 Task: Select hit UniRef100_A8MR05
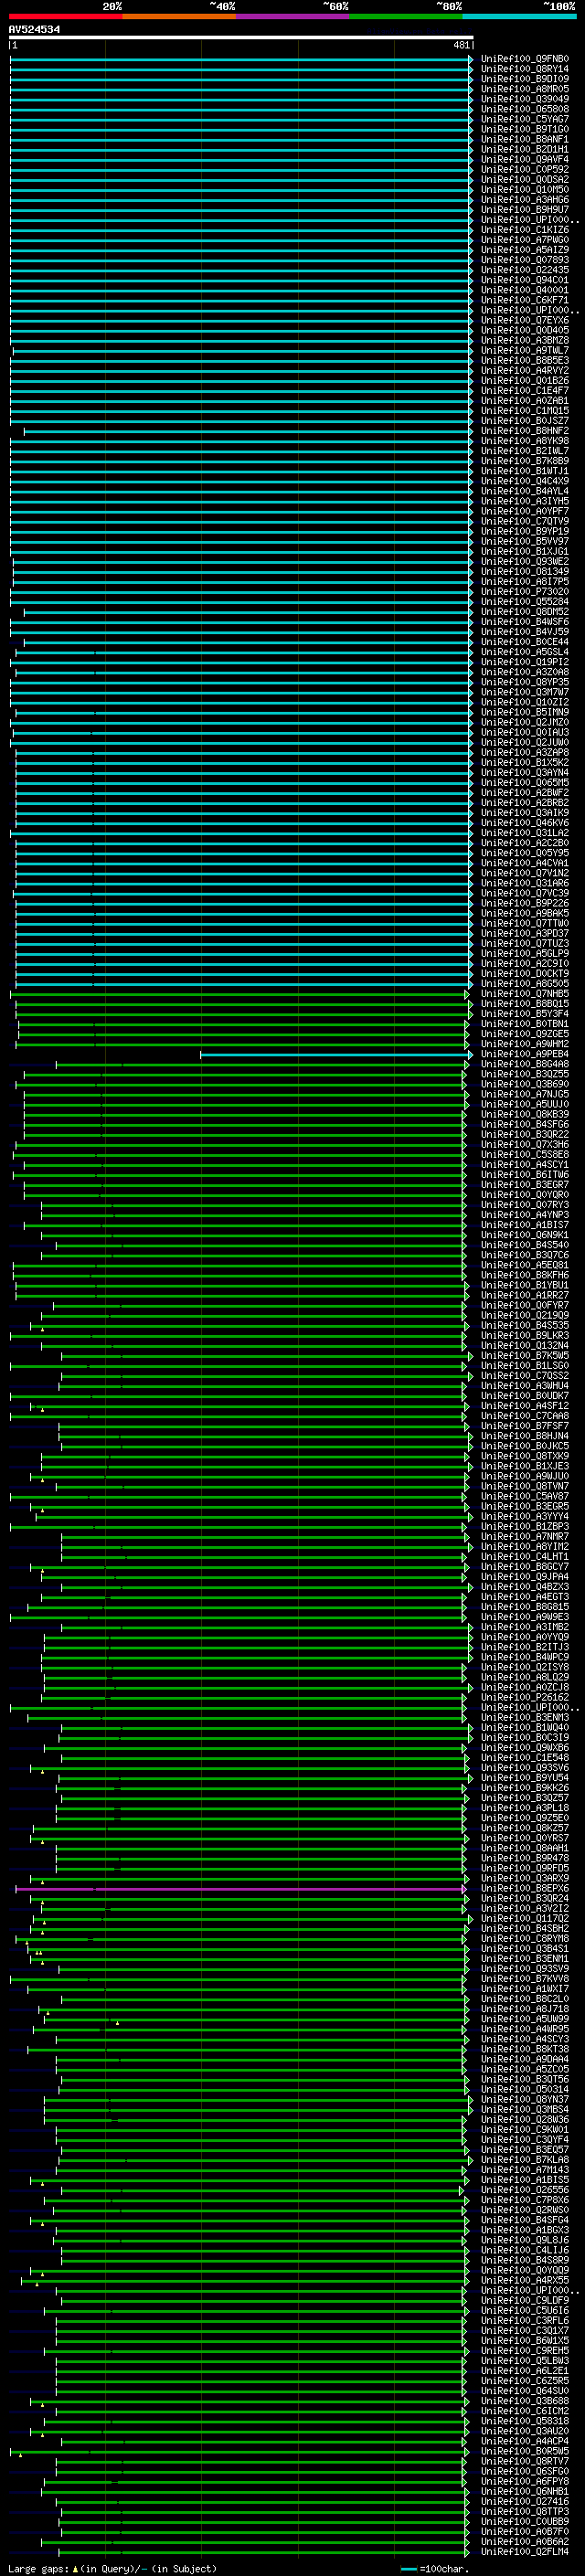[525, 89]
